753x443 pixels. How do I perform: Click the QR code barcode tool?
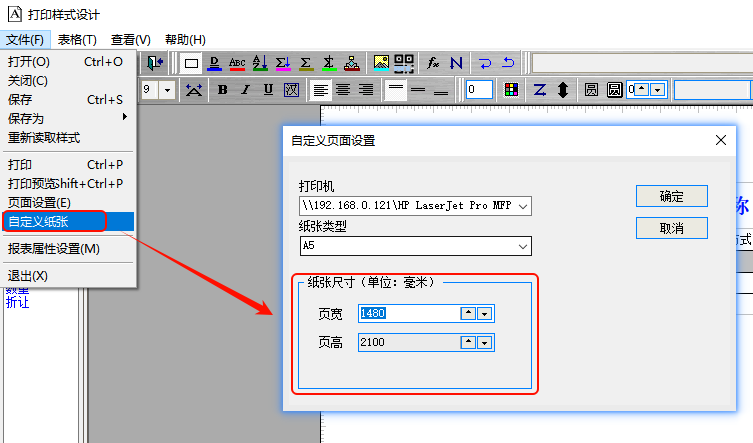click(x=403, y=63)
